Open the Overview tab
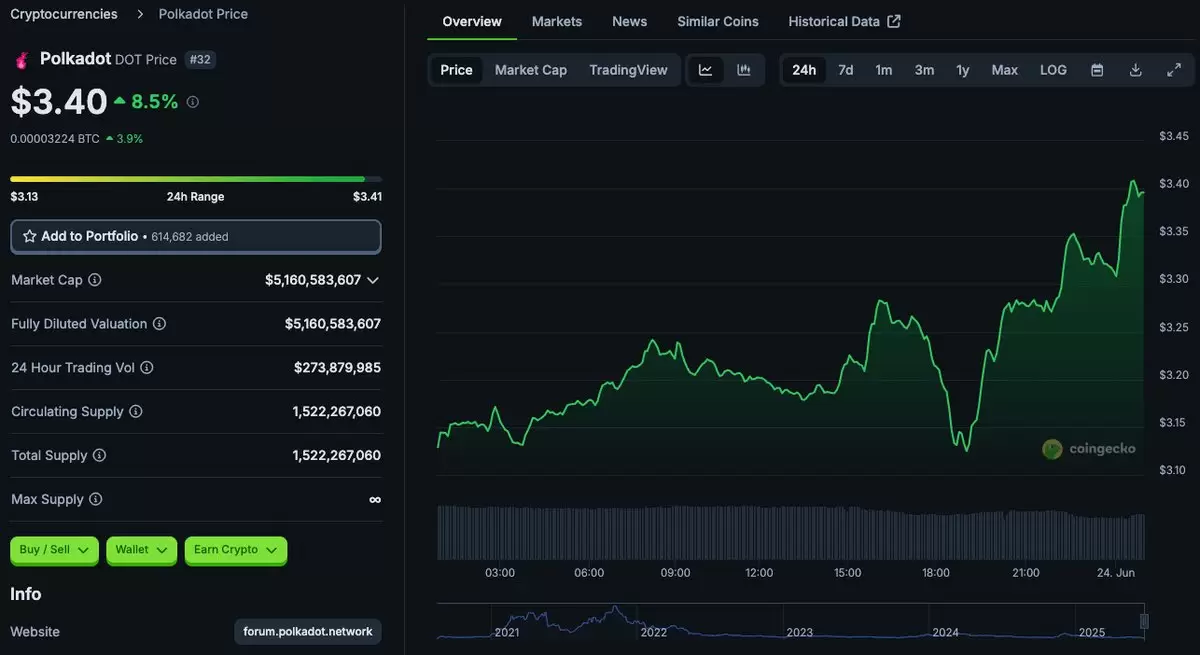This screenshot has height=655, width=1200. [x=472, y=21]
